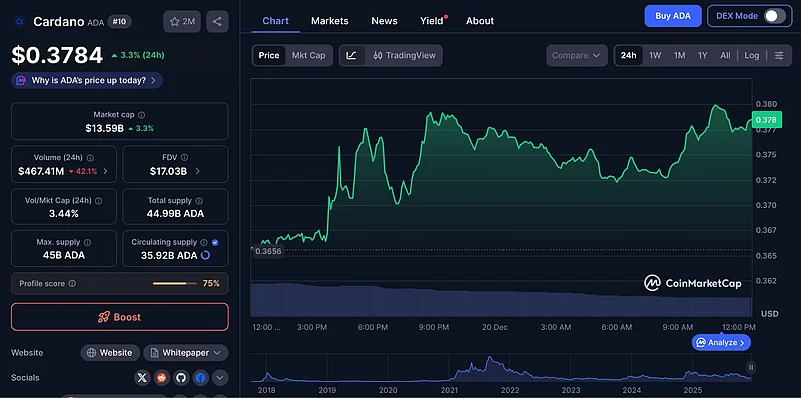This screenshot has height=398, width=801.
Task: Click the AI icon in ADA price question
Action: pos(21,80)
